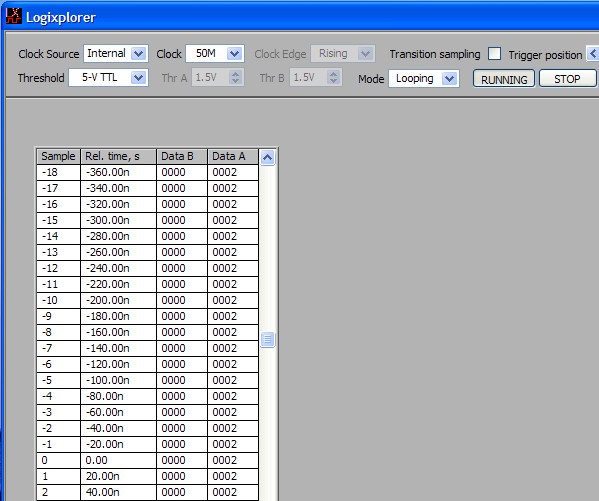Image resolution: width=599 pixels, height=501 pixels.
Task: Click the Thr B voltage stepper arrows
Action: click(x=333, y=78)
